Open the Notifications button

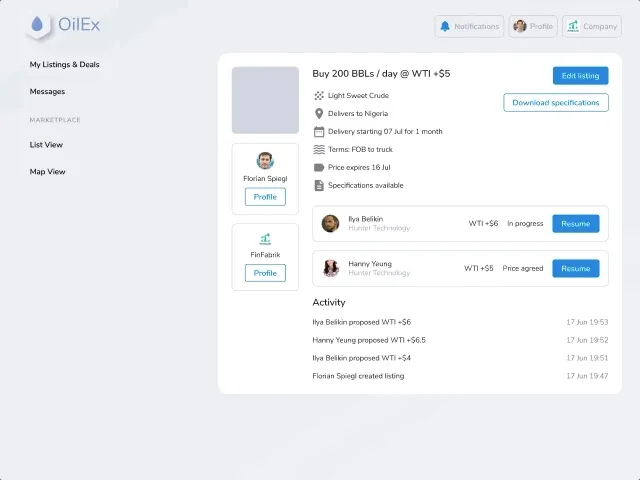(469, 27)
